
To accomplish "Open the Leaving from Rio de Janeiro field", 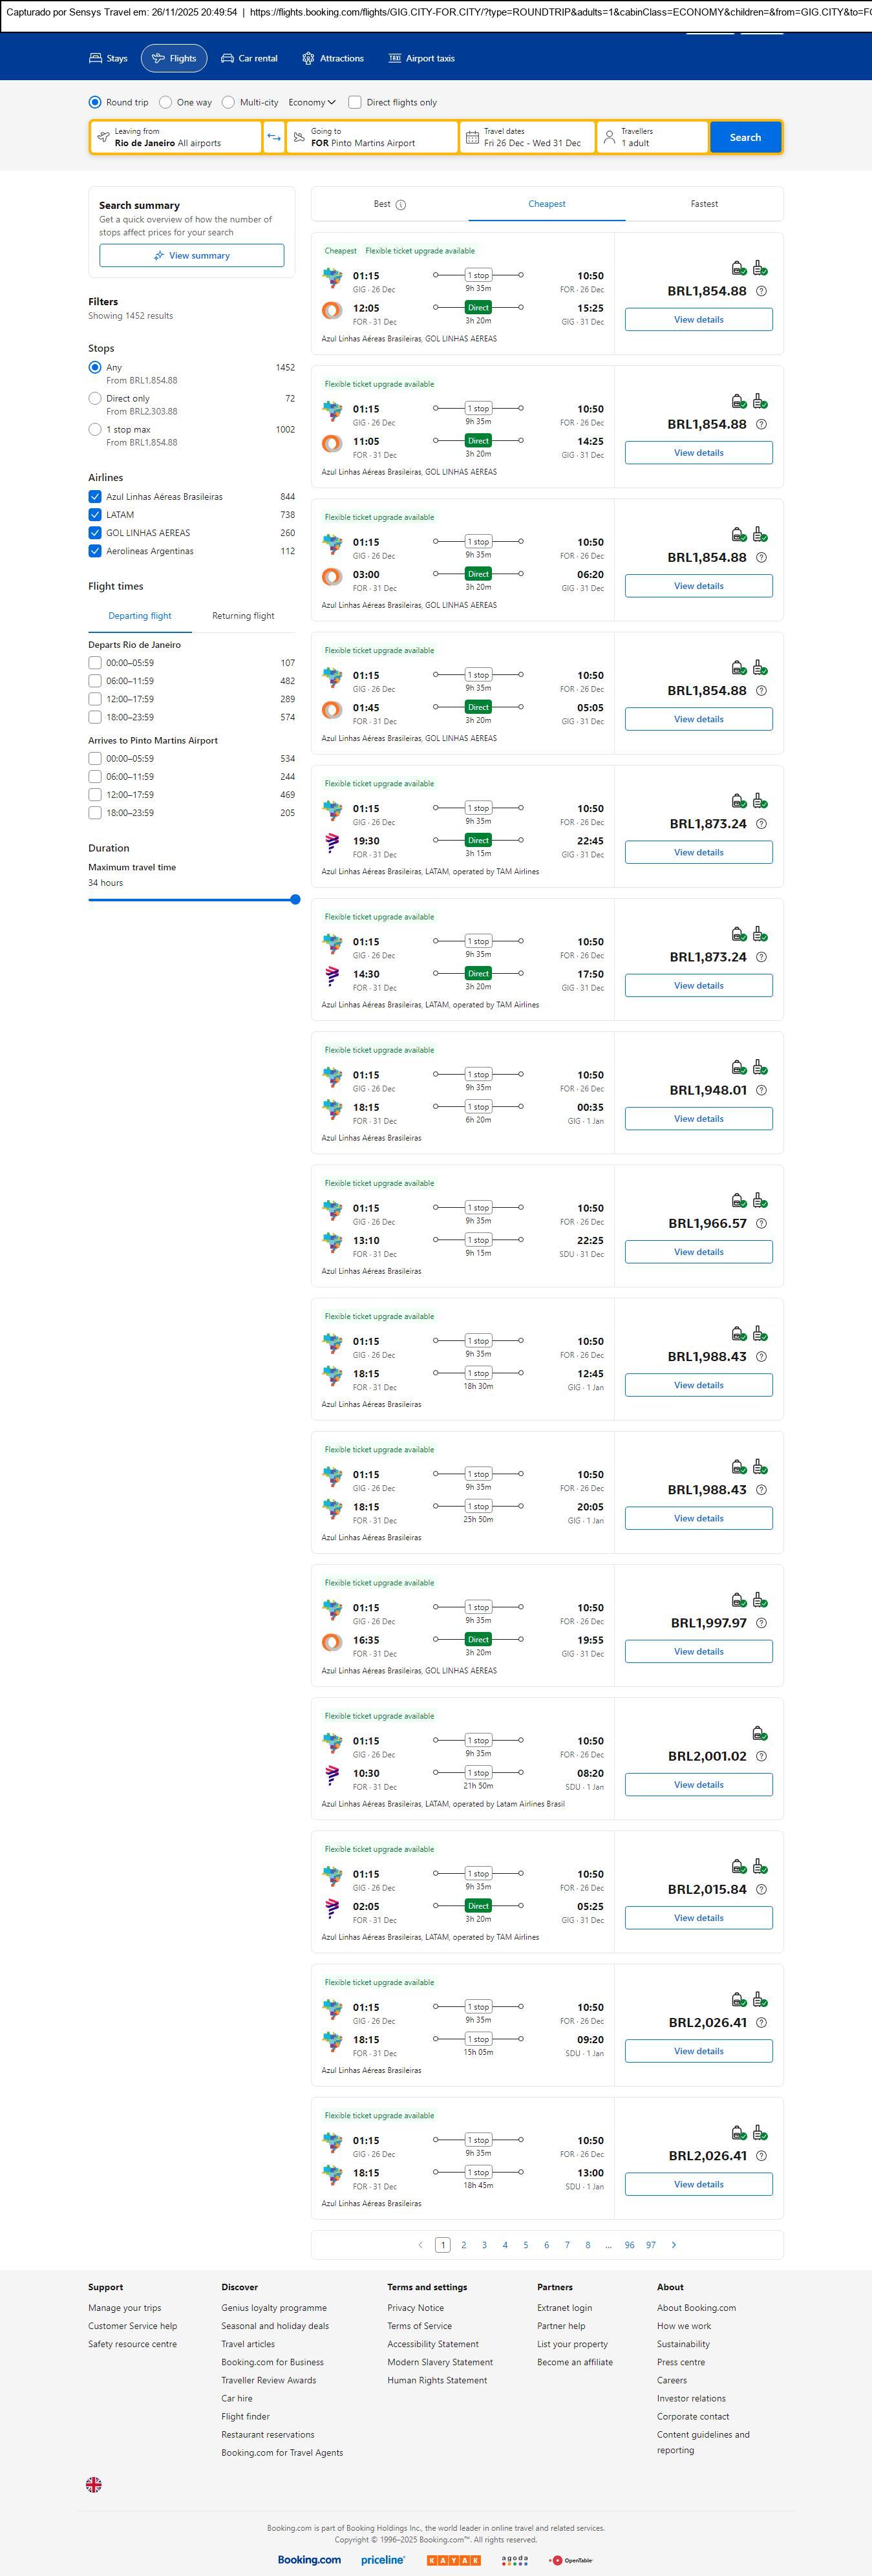I will 176,137.
